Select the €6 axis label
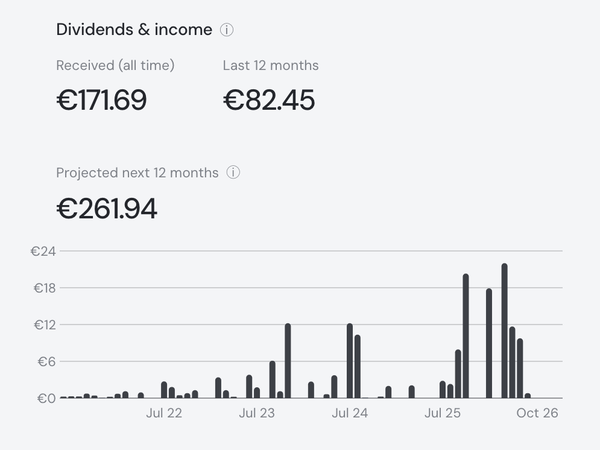The height and width of the screenshot is (450, 600). click(x=47, y=362)
